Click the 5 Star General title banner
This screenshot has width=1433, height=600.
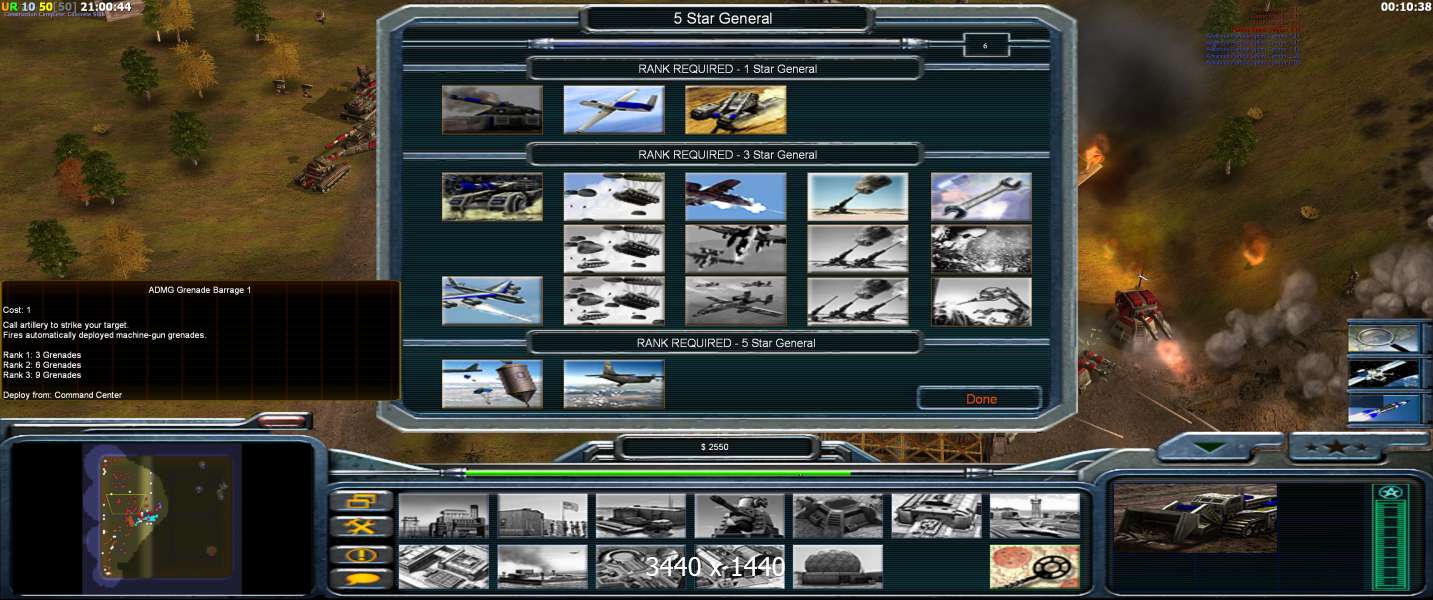pos(722,18)
